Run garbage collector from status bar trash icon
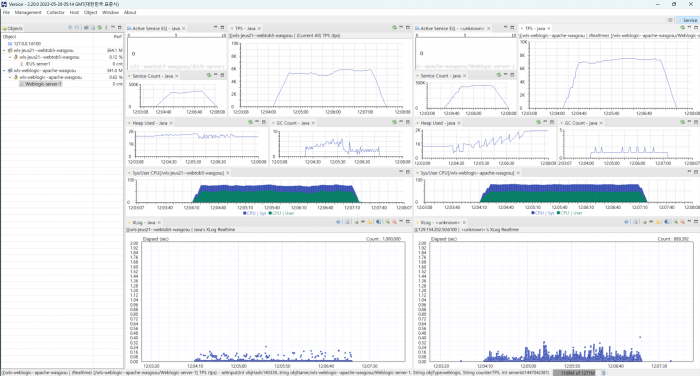Screen dimensions: 700x376 (x=604, y=373)
